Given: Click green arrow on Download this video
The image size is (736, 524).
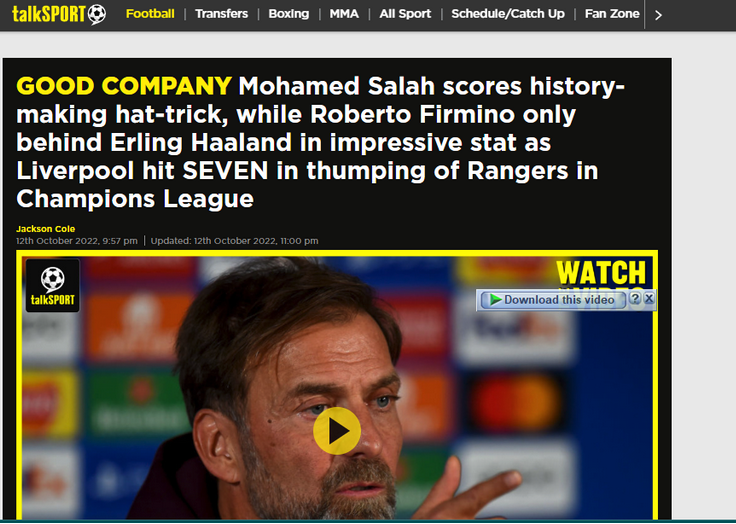Looking at the screenshot, I should click(495, 300).
